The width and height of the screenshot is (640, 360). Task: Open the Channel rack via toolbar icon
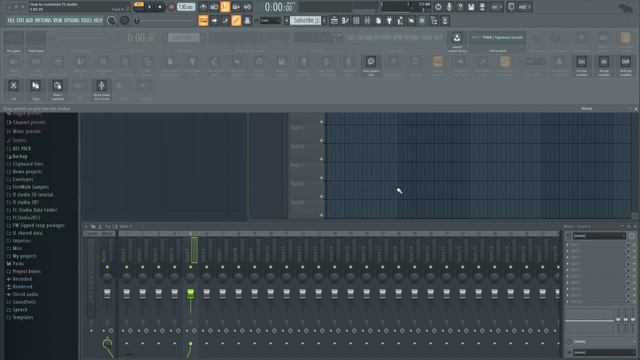pos(356,20)
